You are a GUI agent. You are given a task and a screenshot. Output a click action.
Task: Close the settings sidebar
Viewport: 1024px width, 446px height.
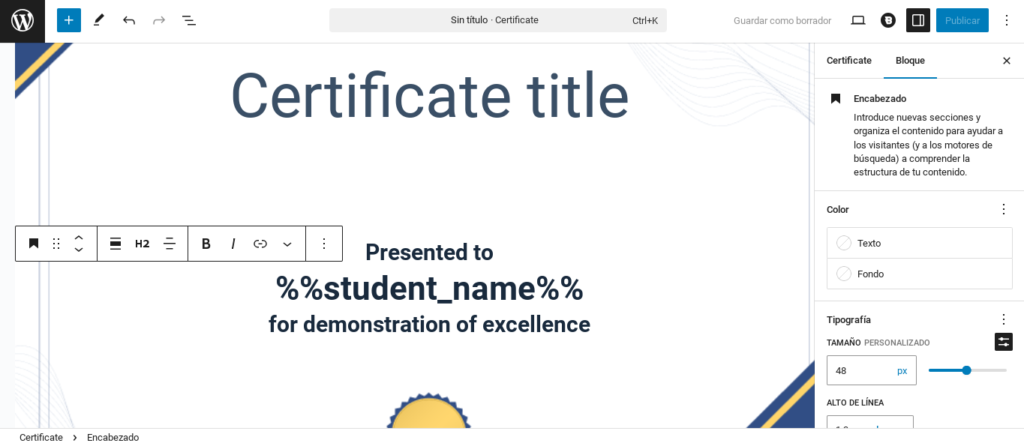[x=1006, y=61]
